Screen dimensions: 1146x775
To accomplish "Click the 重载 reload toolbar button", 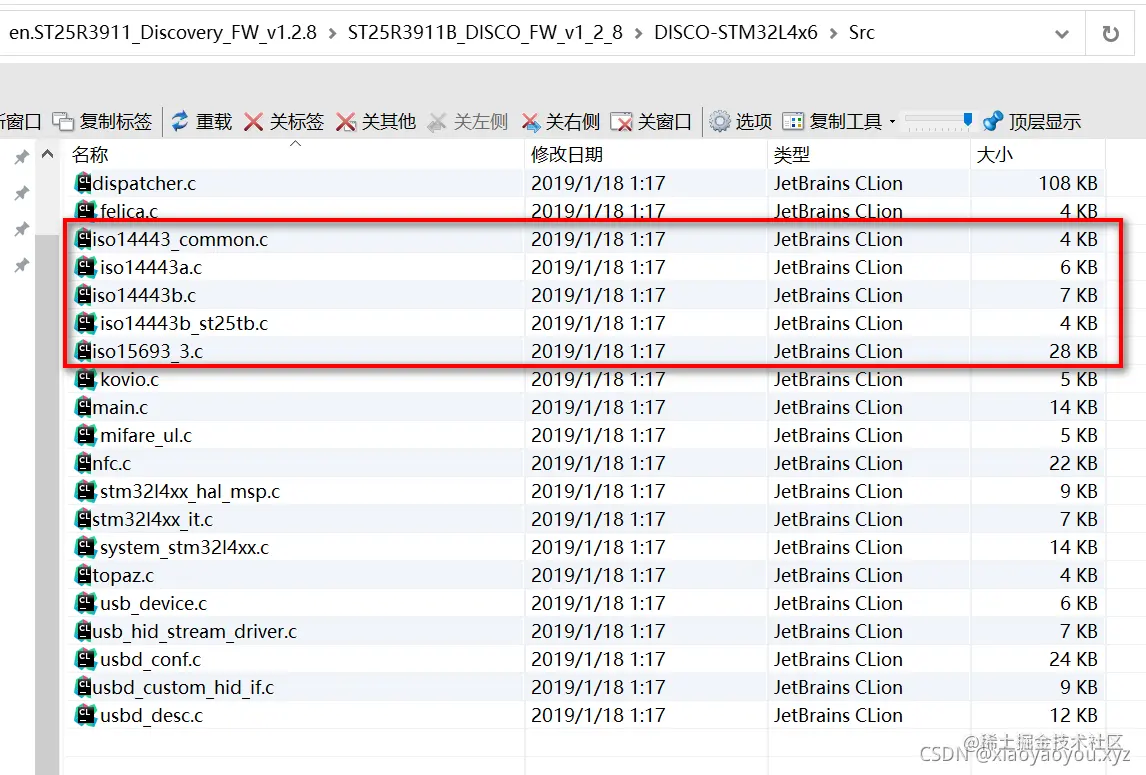I will 202,121.
